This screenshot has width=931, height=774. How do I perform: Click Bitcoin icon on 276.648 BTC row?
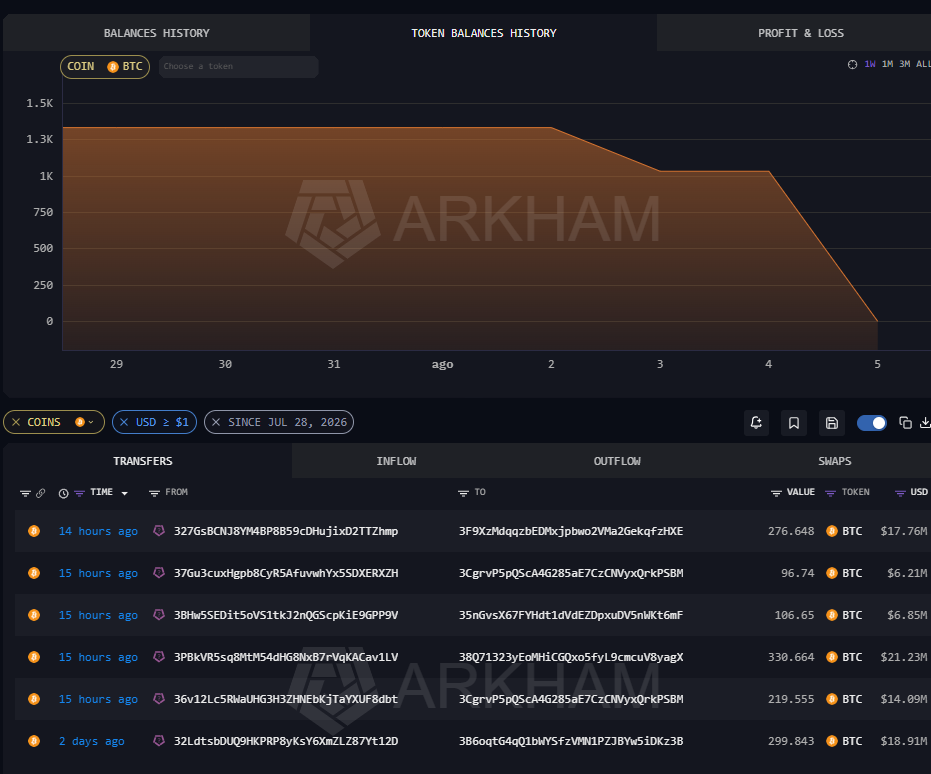34,531
